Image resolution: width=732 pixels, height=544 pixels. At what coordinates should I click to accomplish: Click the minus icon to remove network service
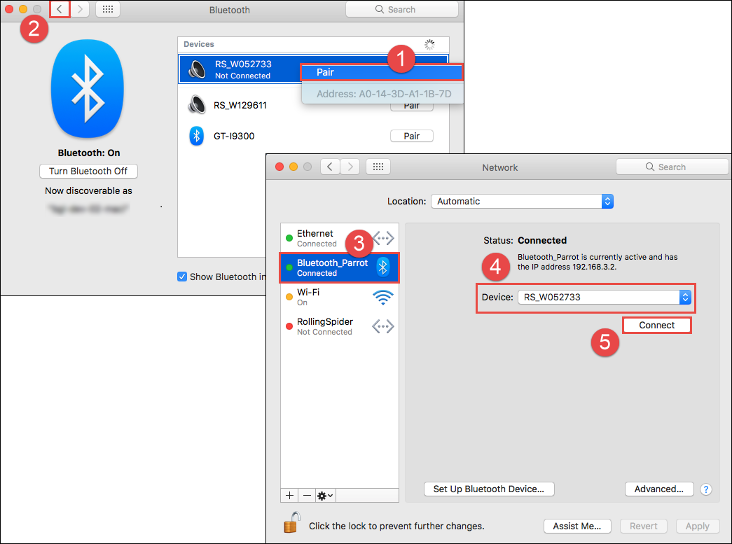[306, 495]
